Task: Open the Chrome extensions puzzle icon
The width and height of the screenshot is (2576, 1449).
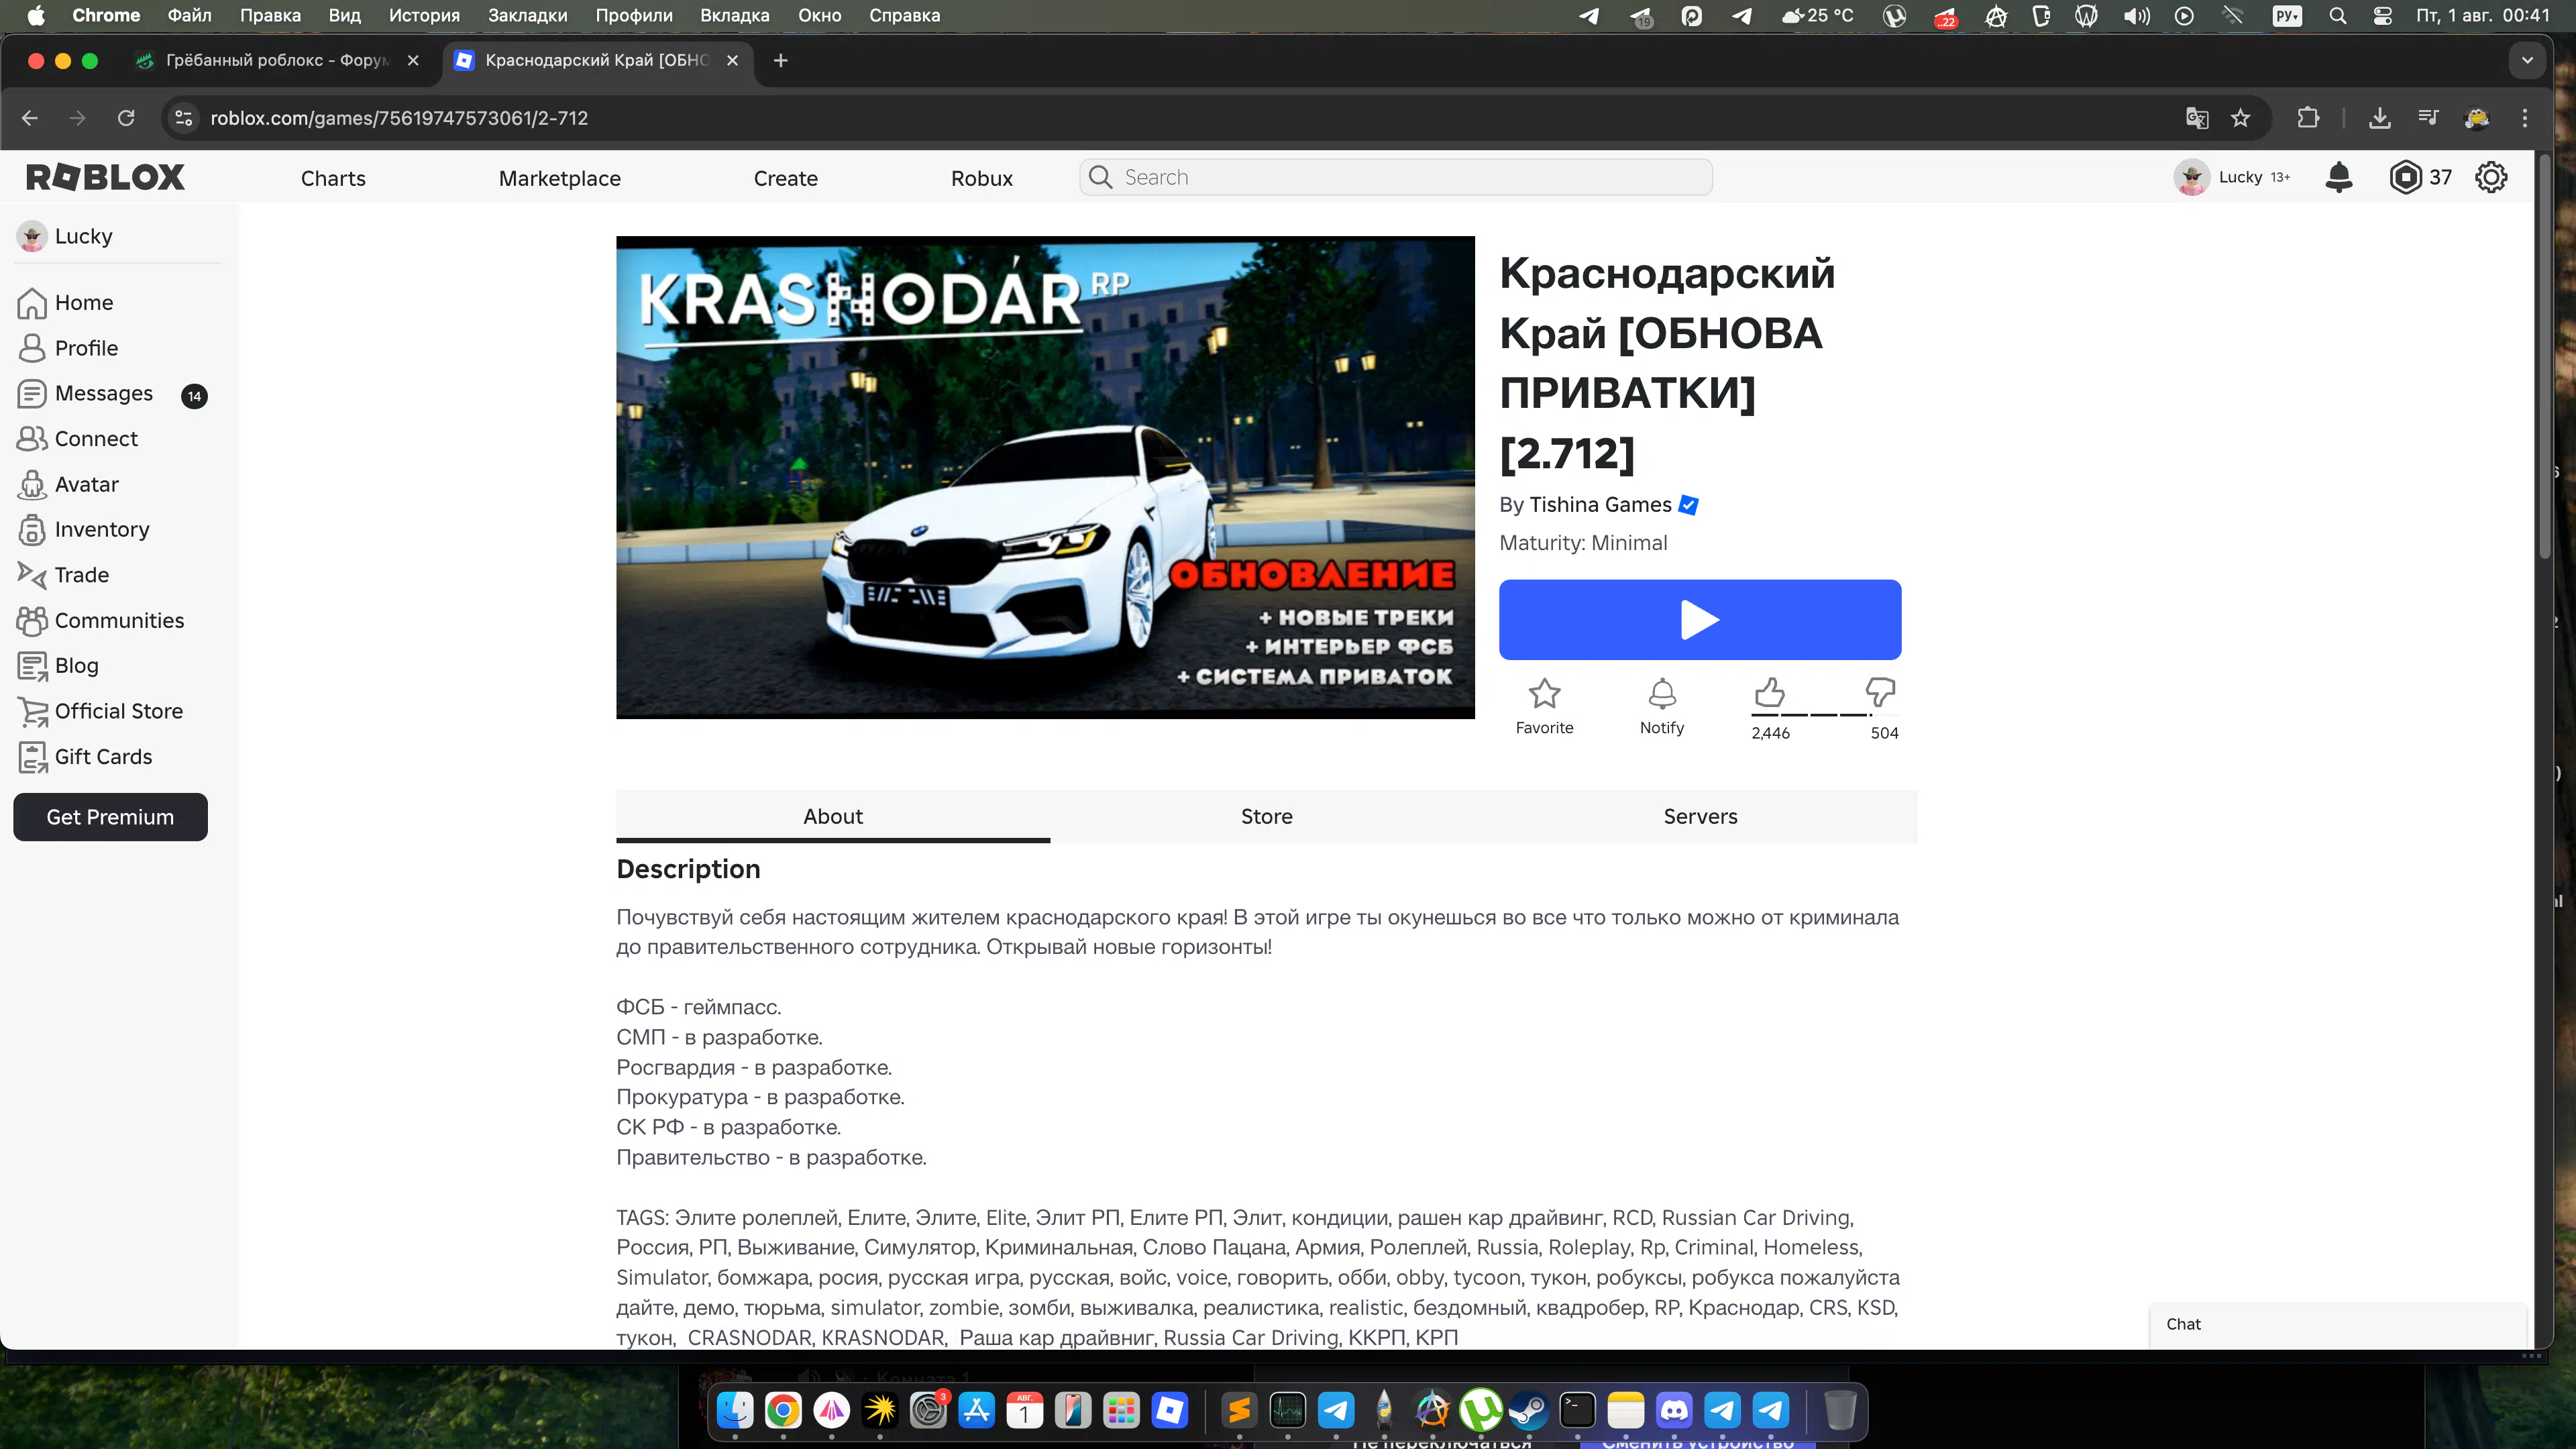Action: point(2308,118)
